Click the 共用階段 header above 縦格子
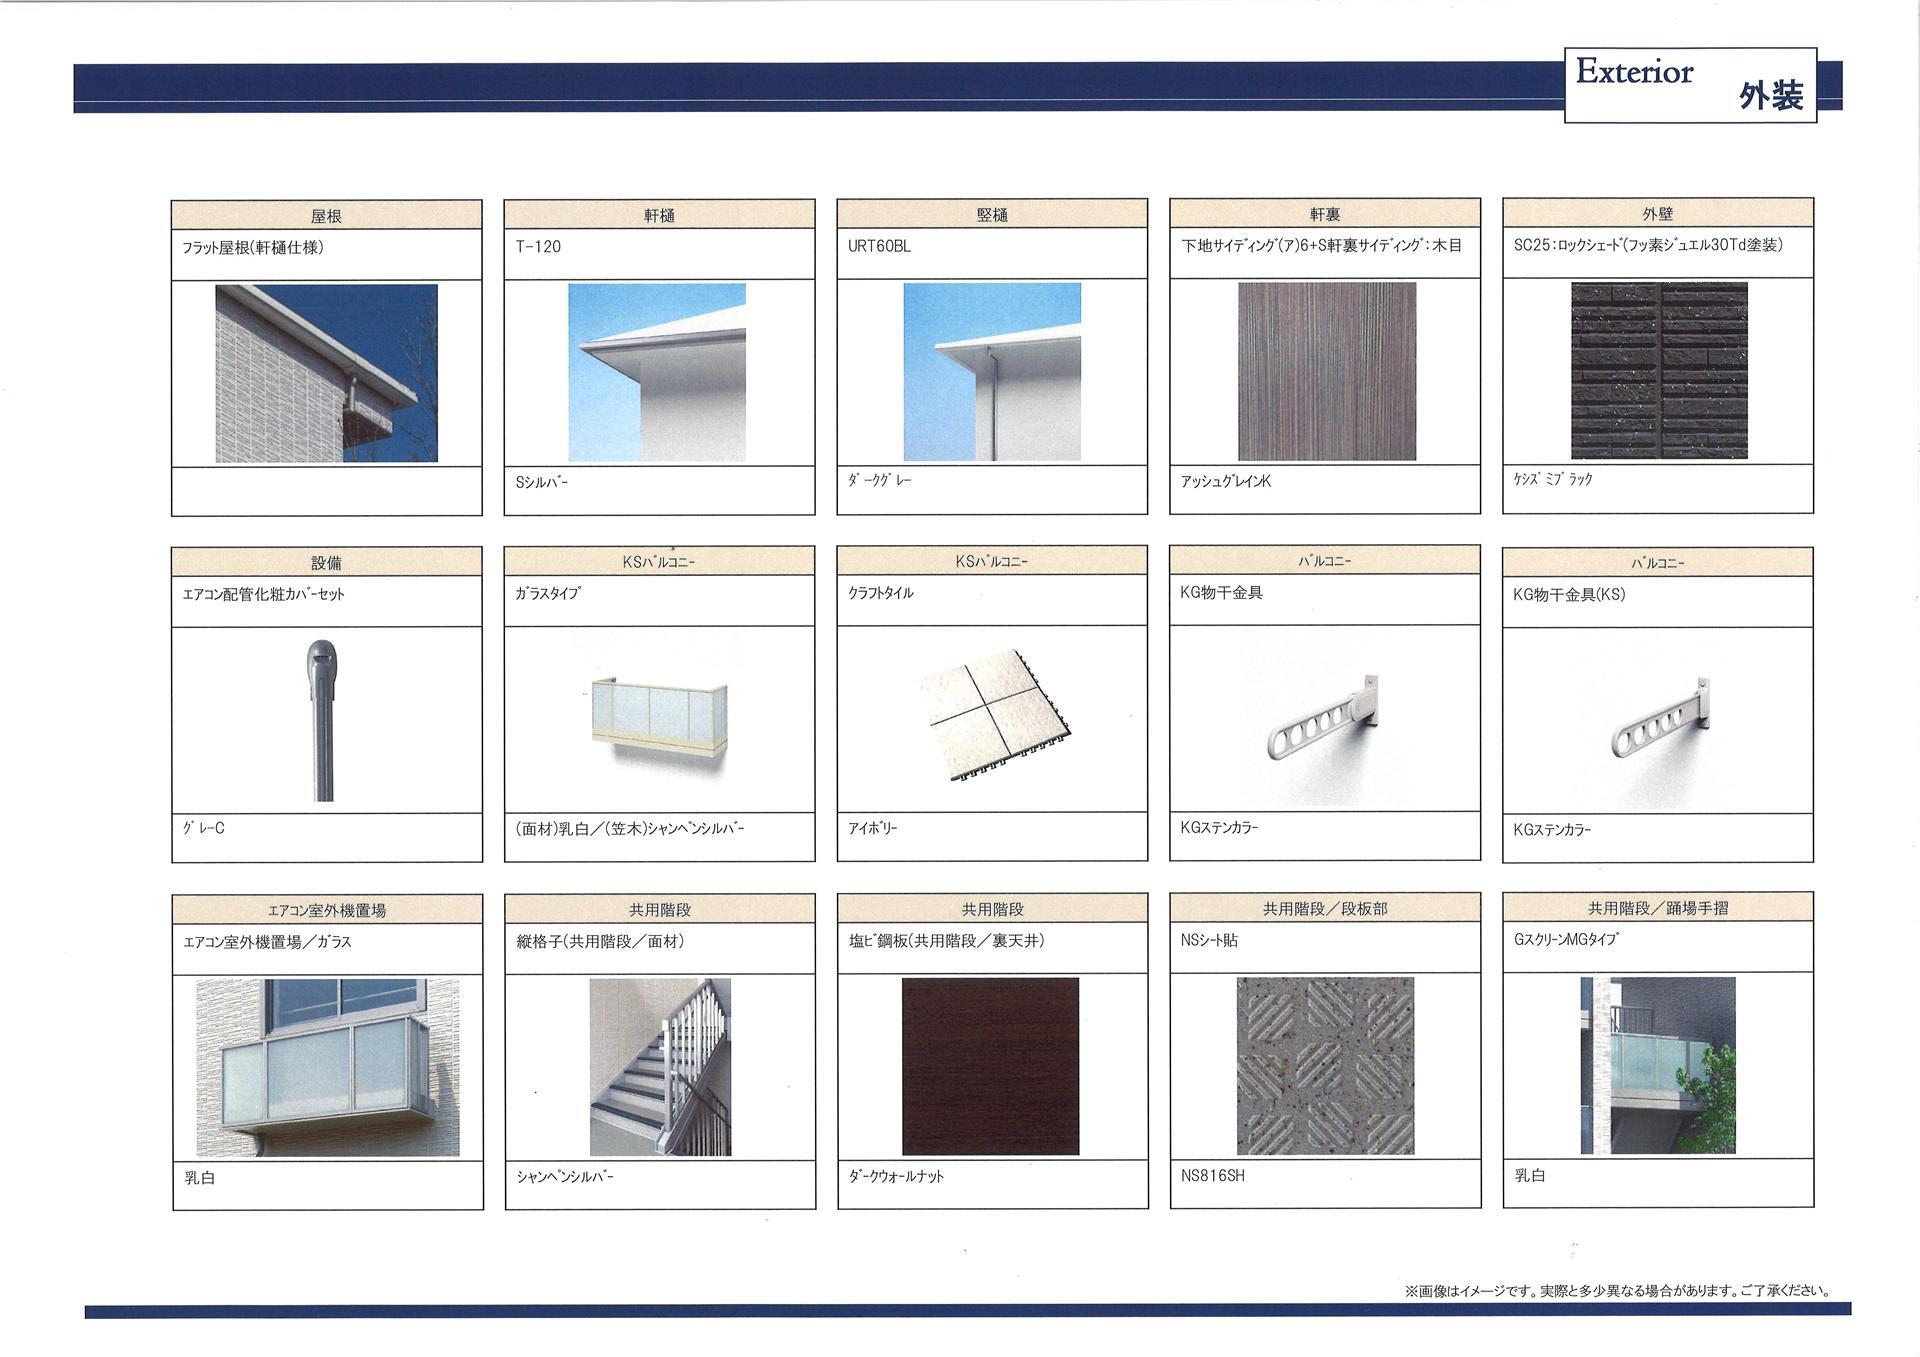Image resolution: width=1920 pixels, height=1357 pixels. point(660,910)
